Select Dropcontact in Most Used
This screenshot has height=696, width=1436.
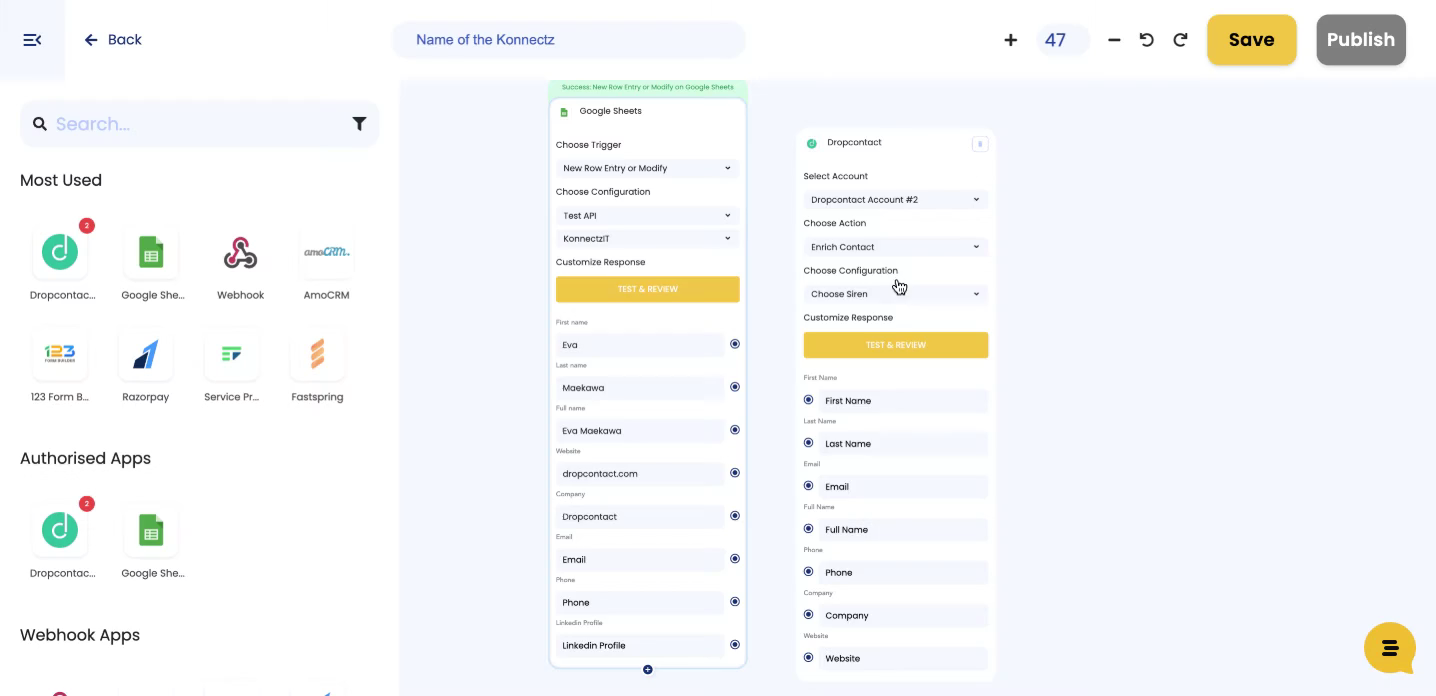click(x=60, y=253)
